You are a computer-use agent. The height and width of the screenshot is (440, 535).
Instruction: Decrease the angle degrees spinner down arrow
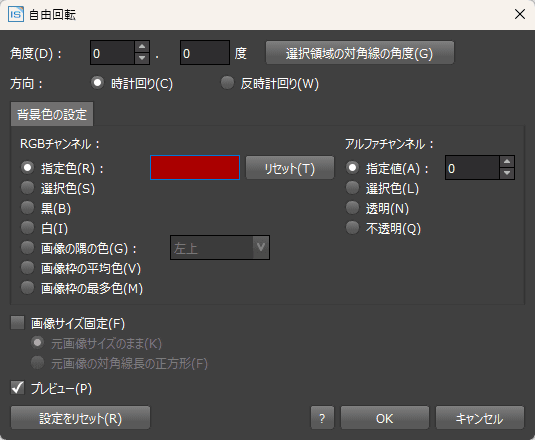click(142, 58)
